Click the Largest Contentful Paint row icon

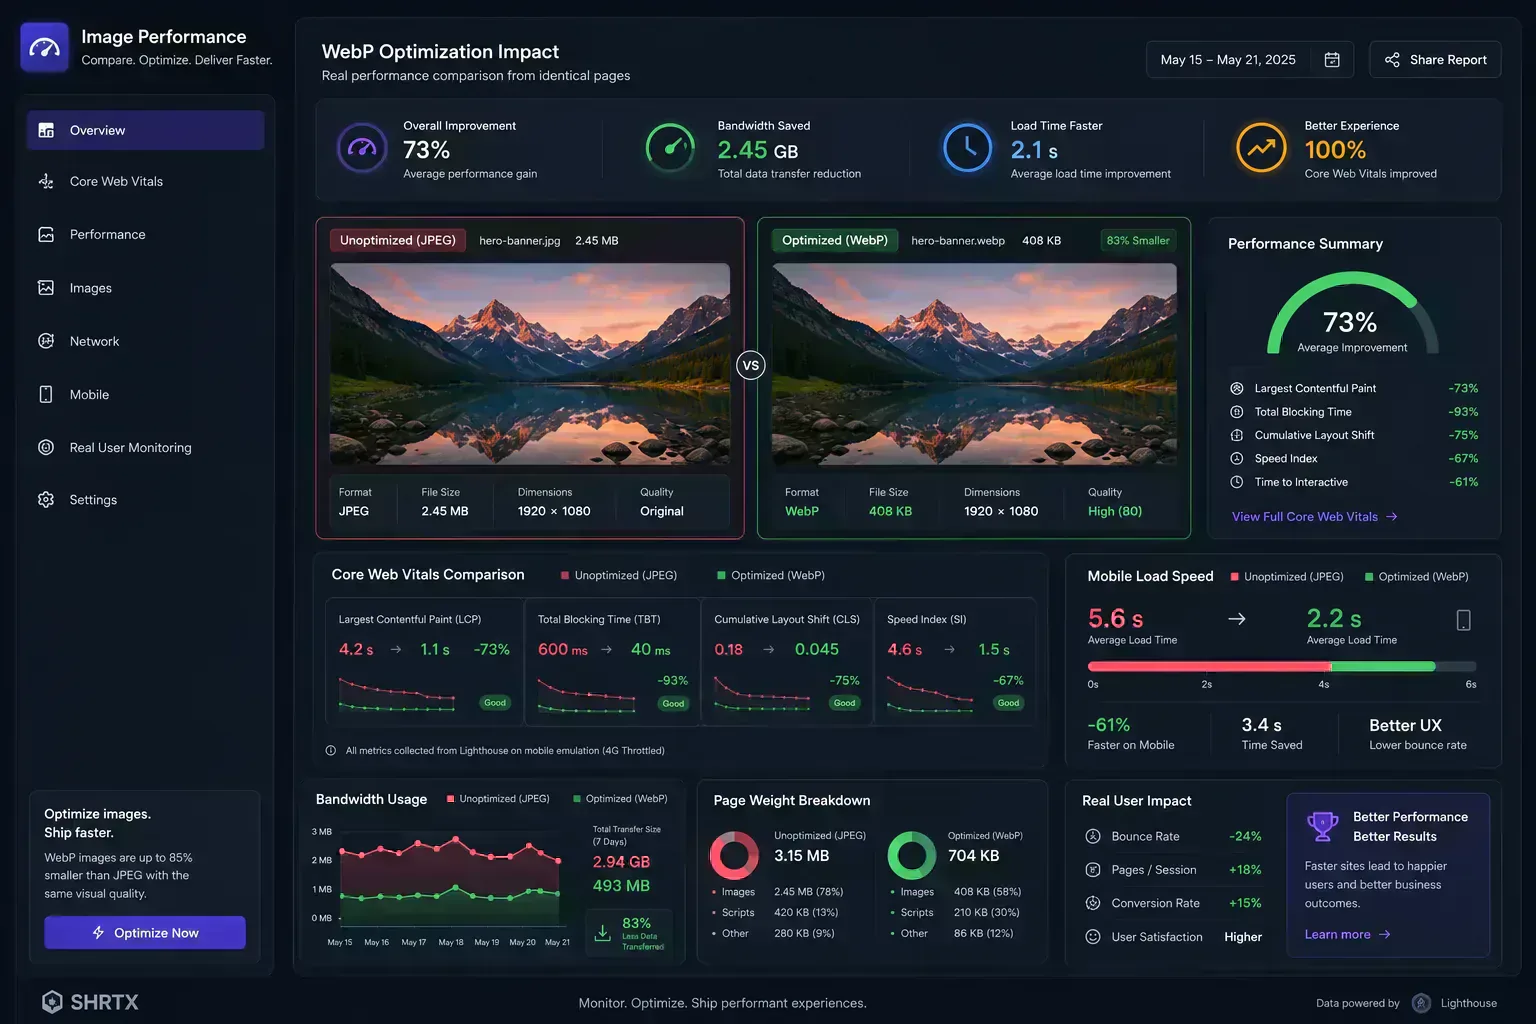point(1237,388)
